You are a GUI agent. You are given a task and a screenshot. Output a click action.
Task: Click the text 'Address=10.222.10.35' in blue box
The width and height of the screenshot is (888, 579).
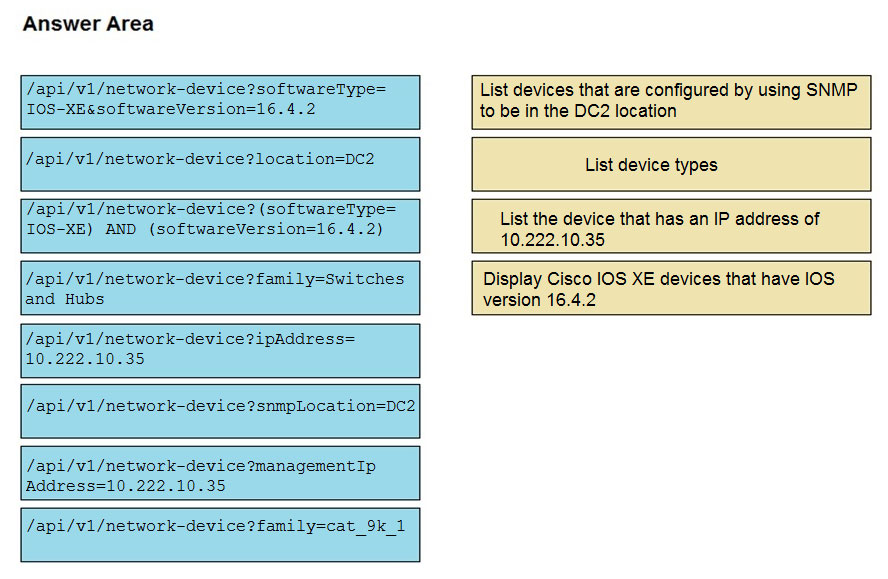pos(126,486)
